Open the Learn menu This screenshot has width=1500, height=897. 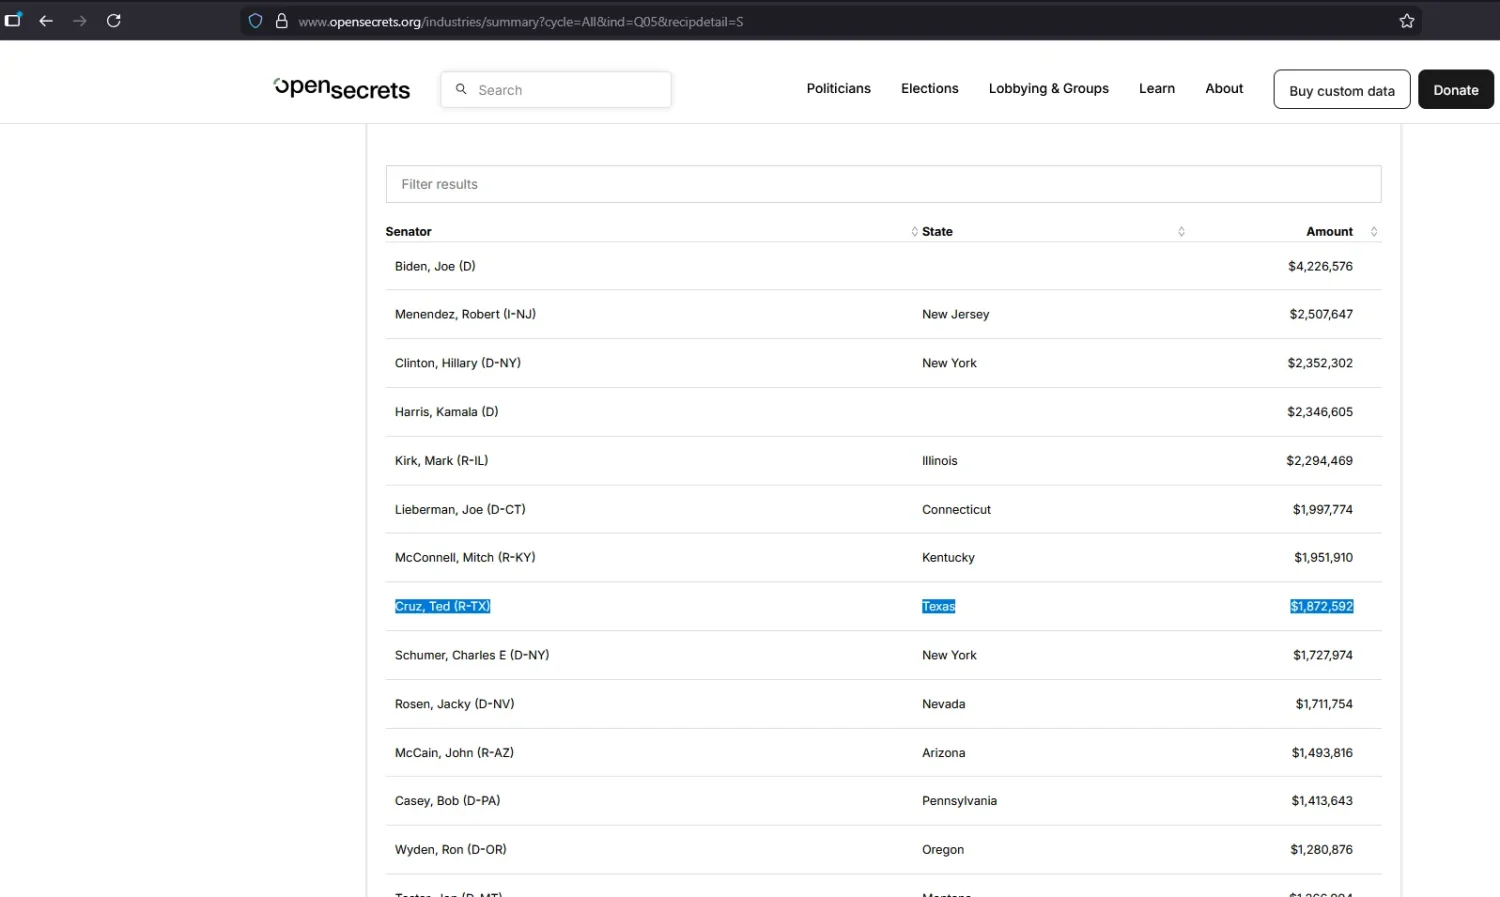click(1157, 89)
